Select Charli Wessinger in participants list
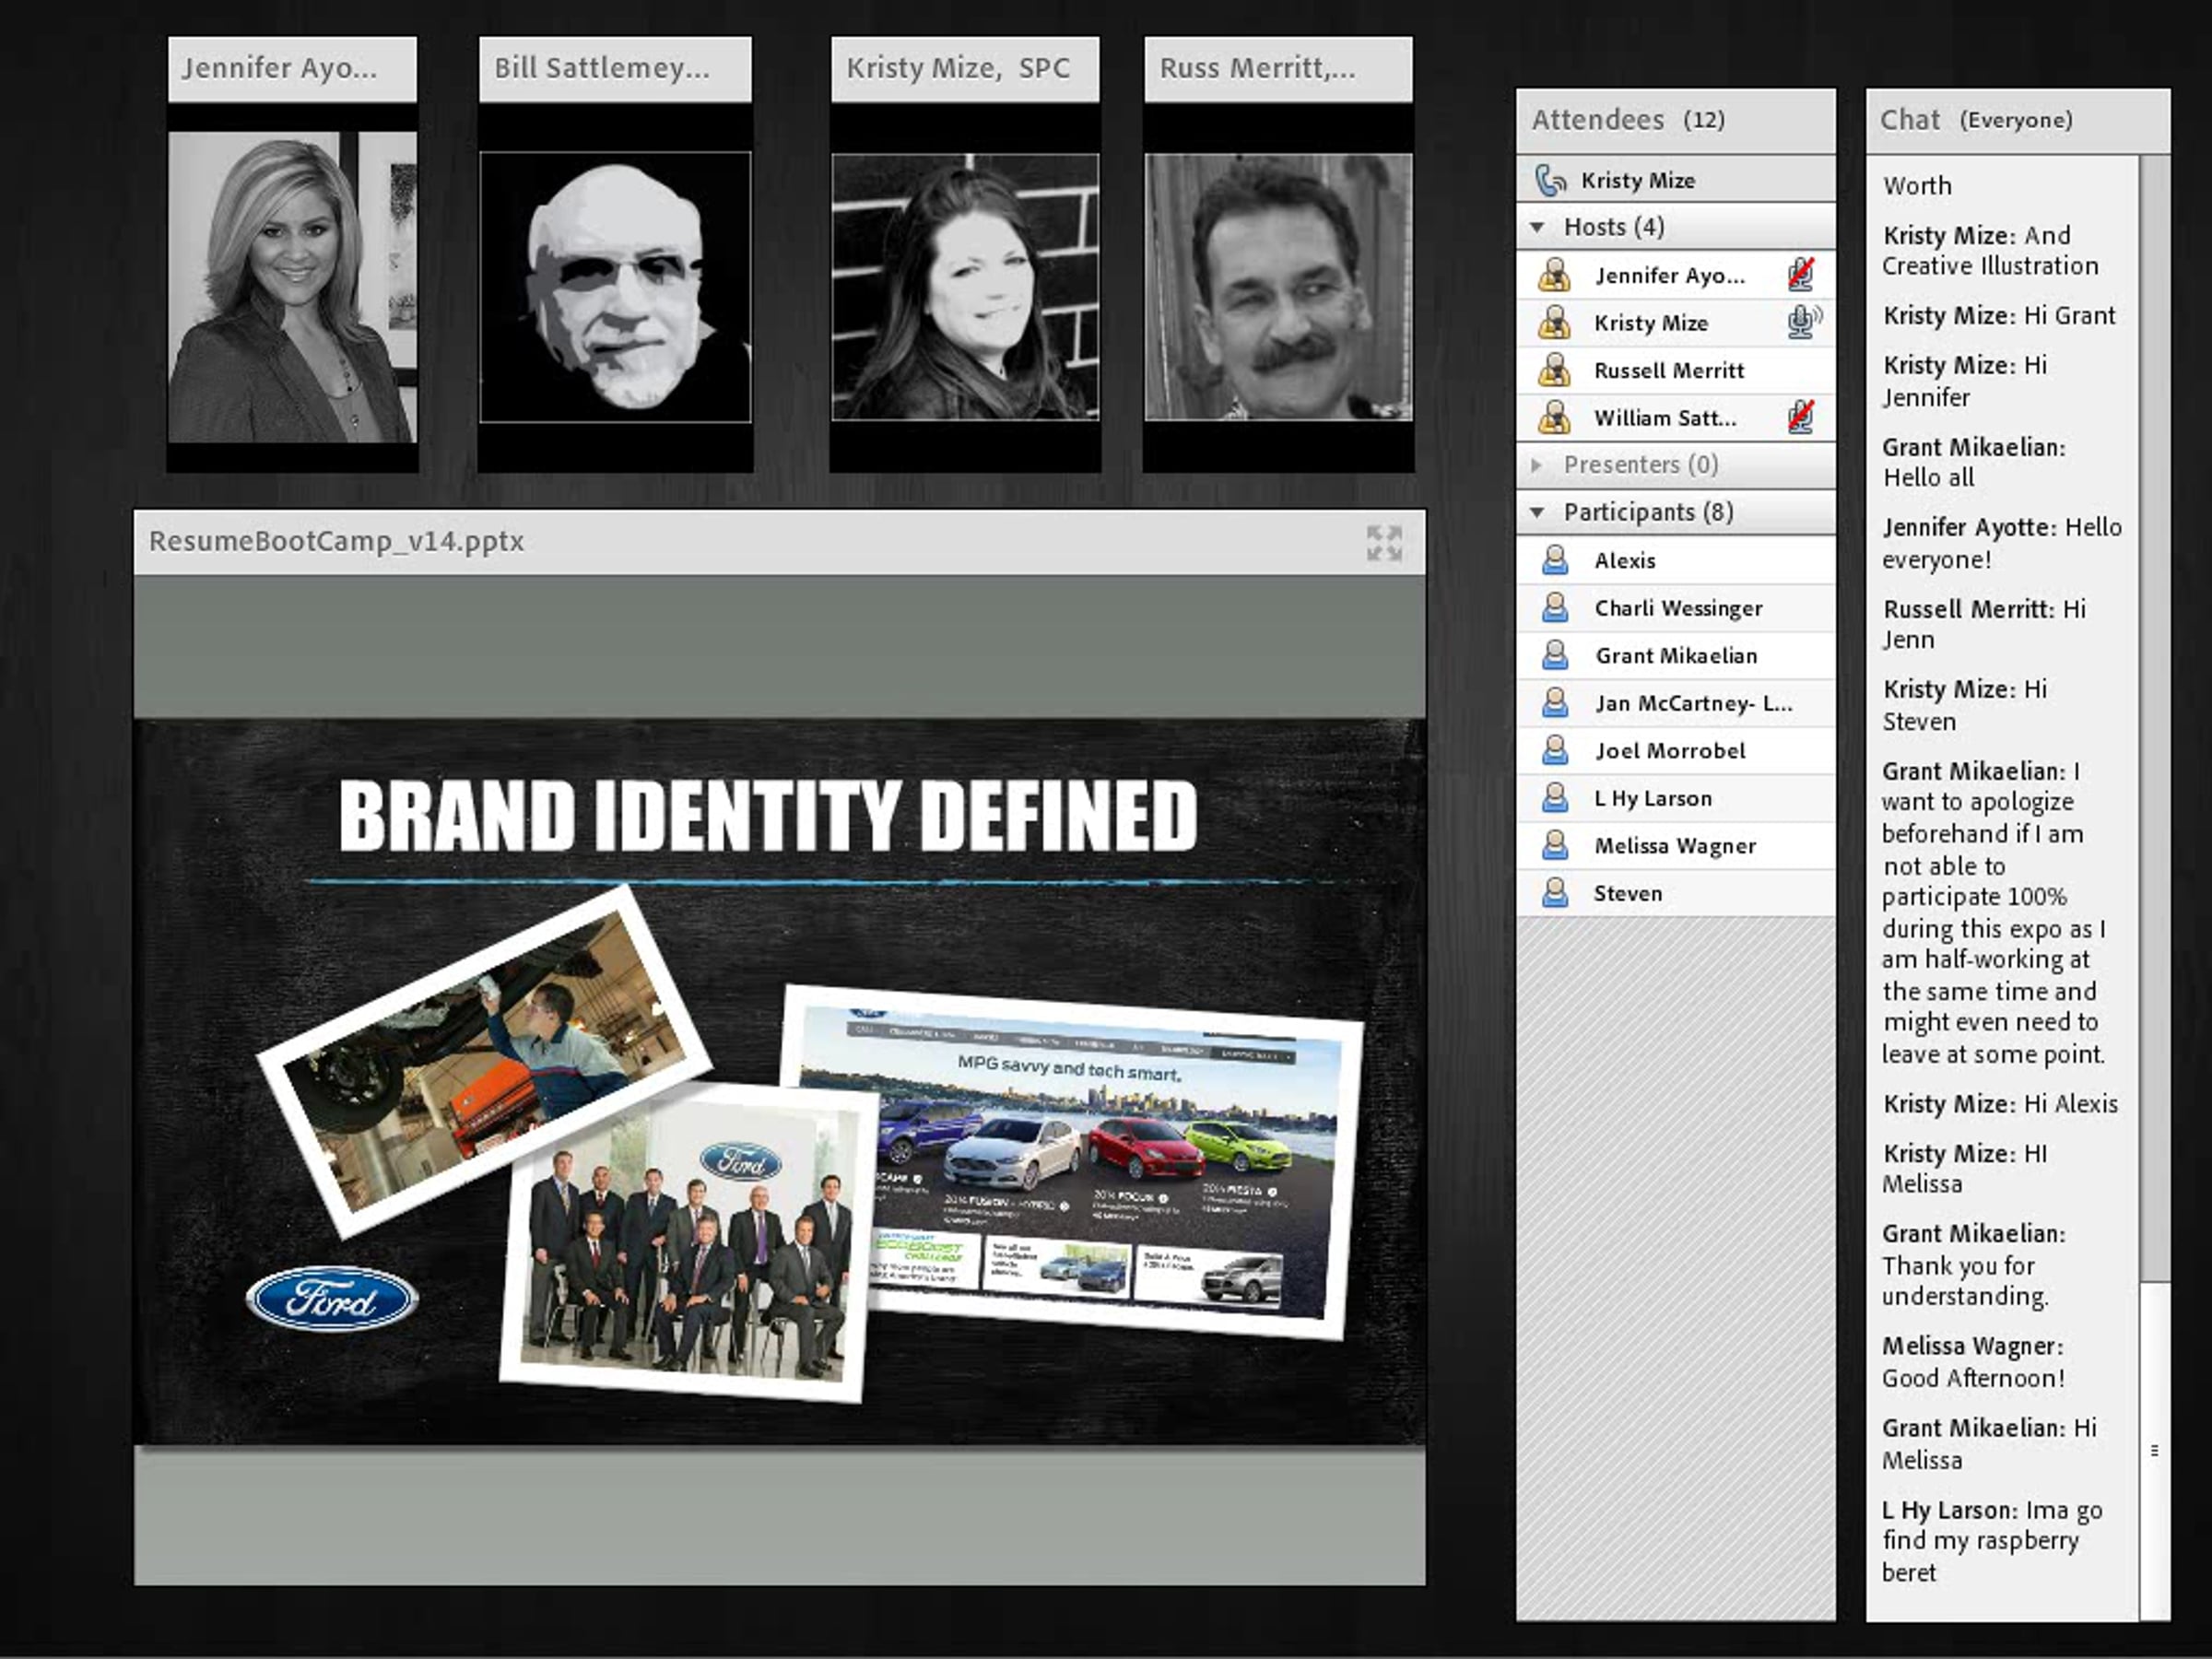The height and width of the screenshot is (1659, 2212). (x=1678, y=608)
